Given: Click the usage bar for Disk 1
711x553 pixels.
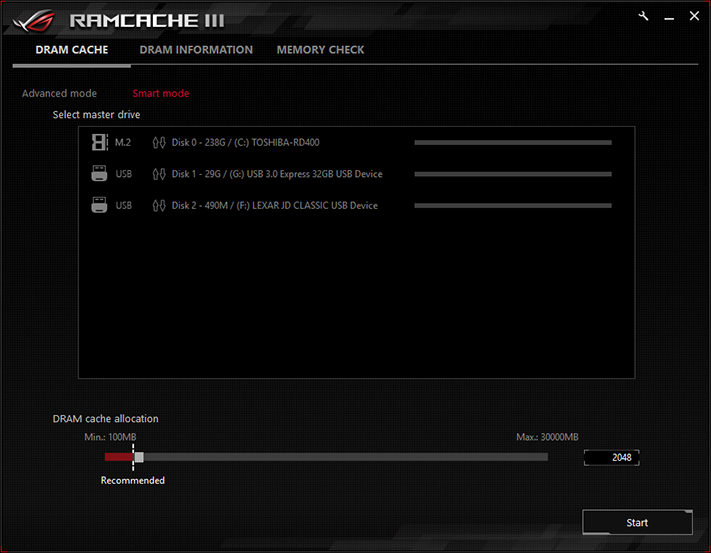Looking at the screenshot, I should tap(513, 174).
